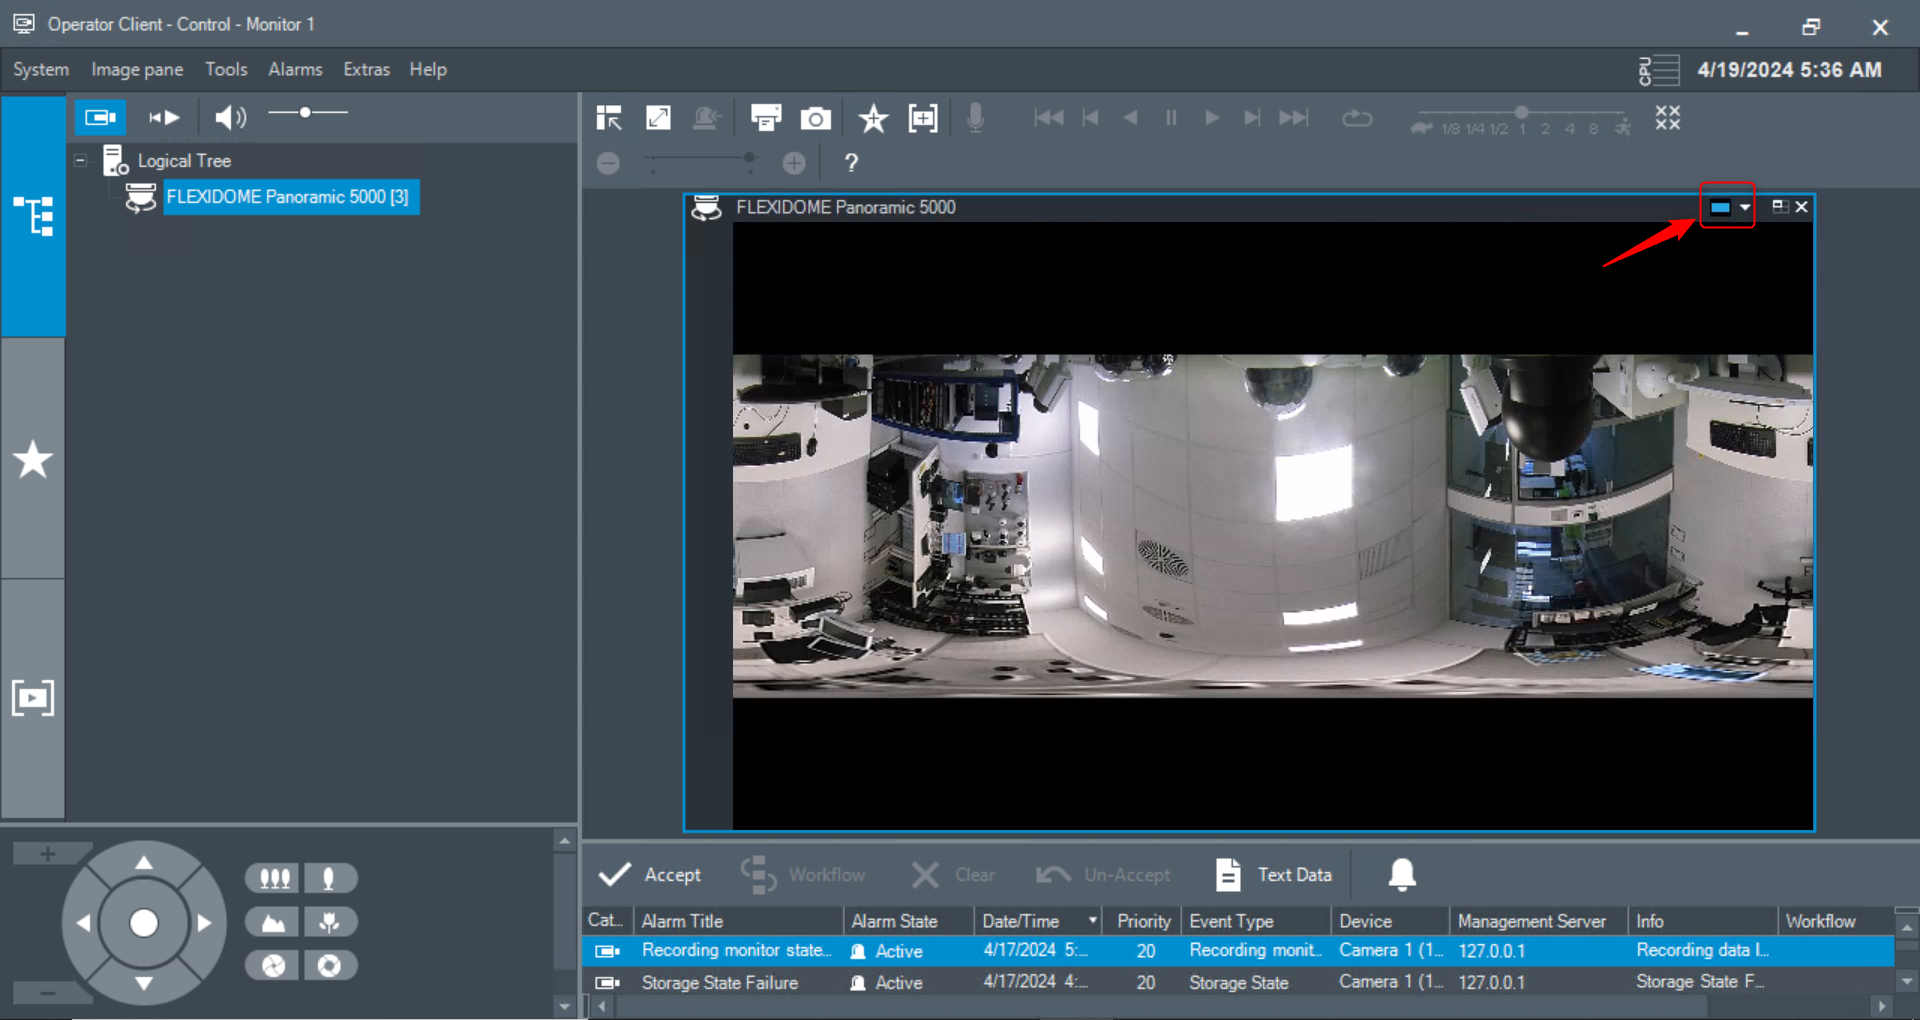Collapse the Logical Tree node
The height and width of the screenshot is (1020, 1920).
81,160
